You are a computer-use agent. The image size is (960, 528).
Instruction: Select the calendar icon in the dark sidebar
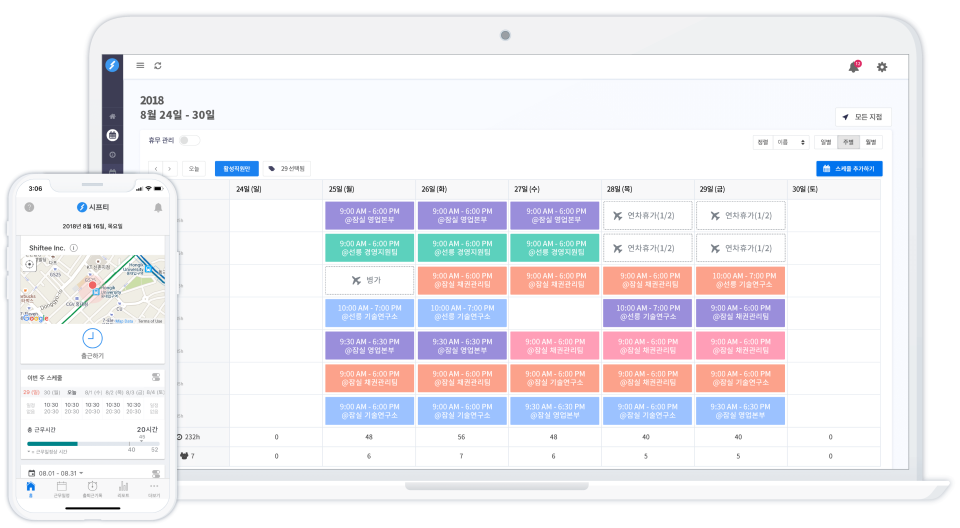113,135
